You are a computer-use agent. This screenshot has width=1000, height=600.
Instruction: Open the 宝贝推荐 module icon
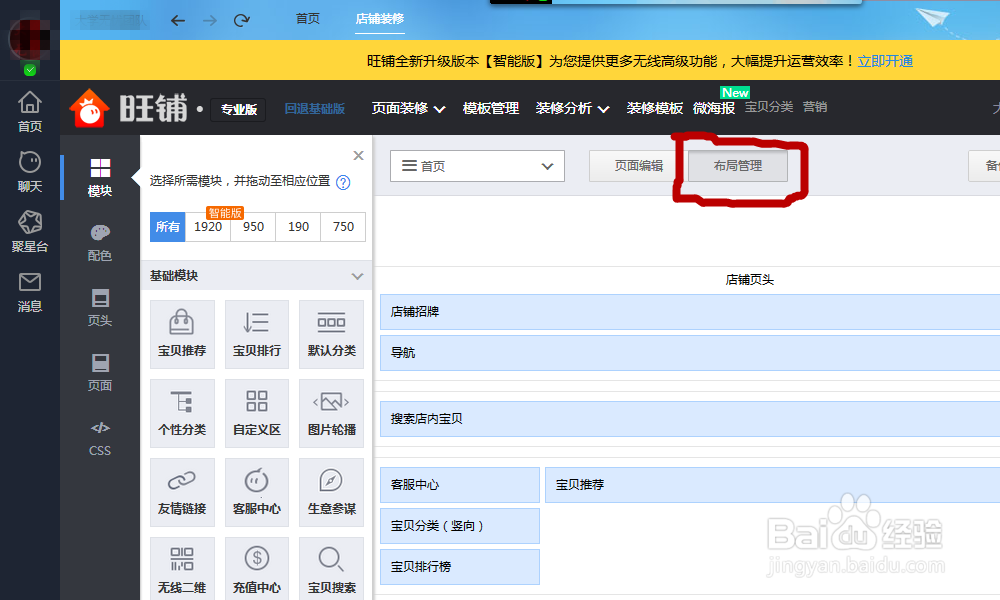point(182,334)
